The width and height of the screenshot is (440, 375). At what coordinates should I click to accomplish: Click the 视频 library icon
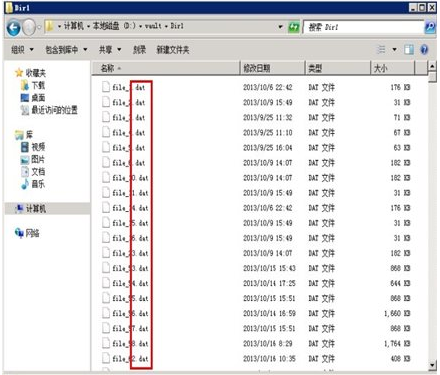point(25,147)
